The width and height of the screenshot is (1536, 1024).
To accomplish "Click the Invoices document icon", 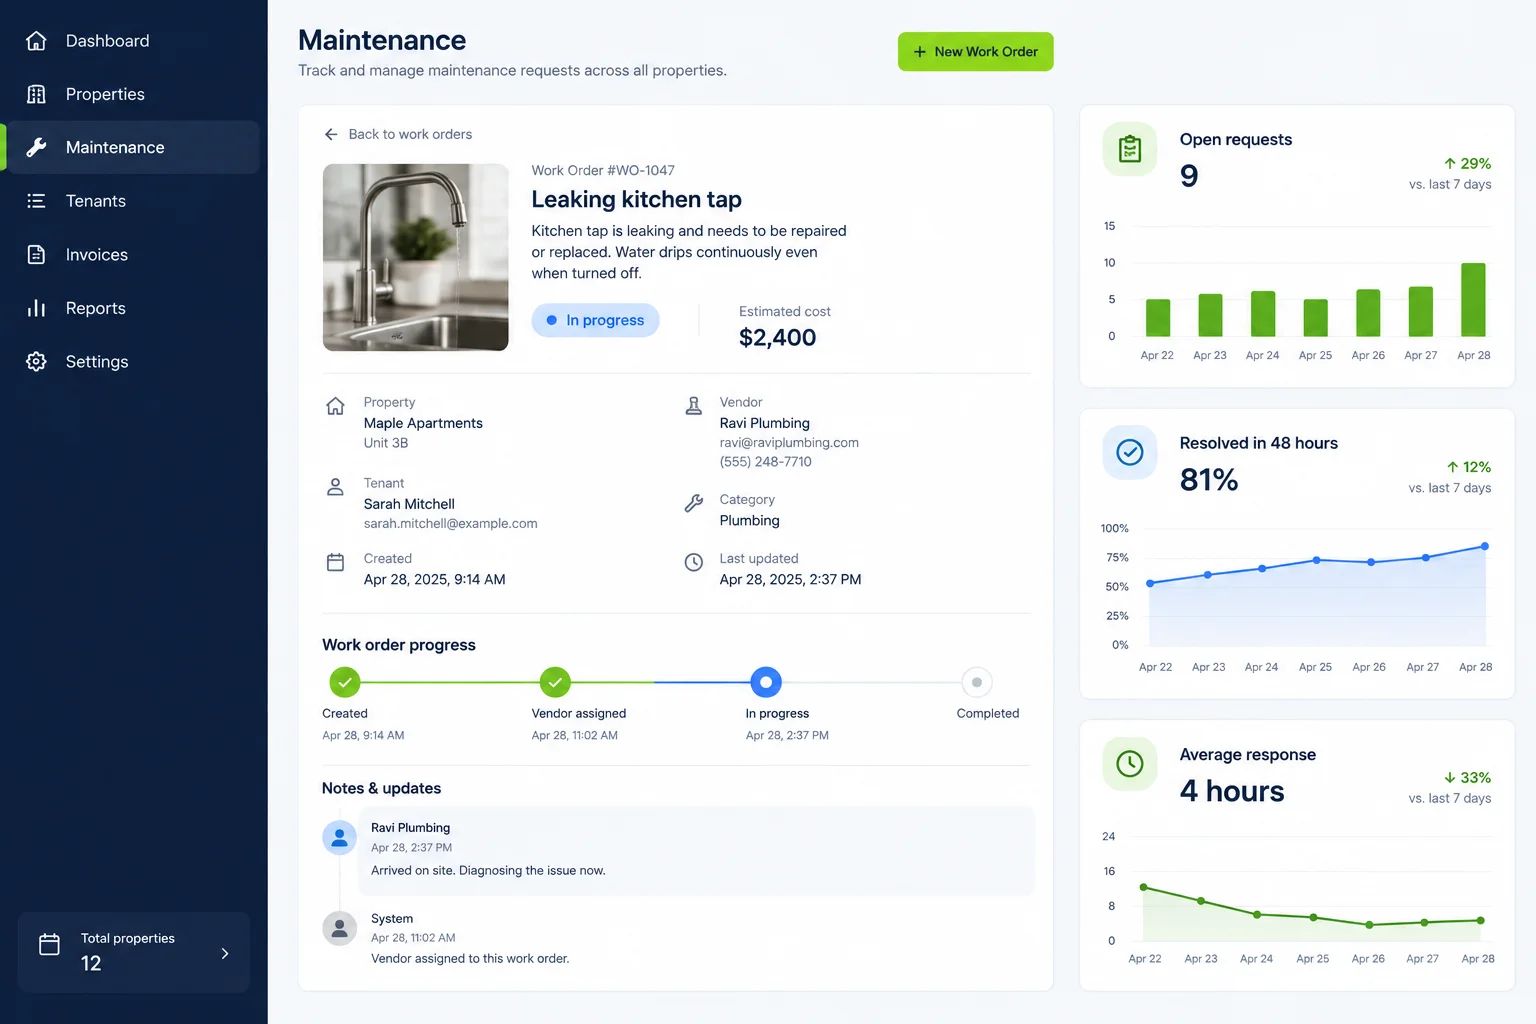I will coord(36,255).
